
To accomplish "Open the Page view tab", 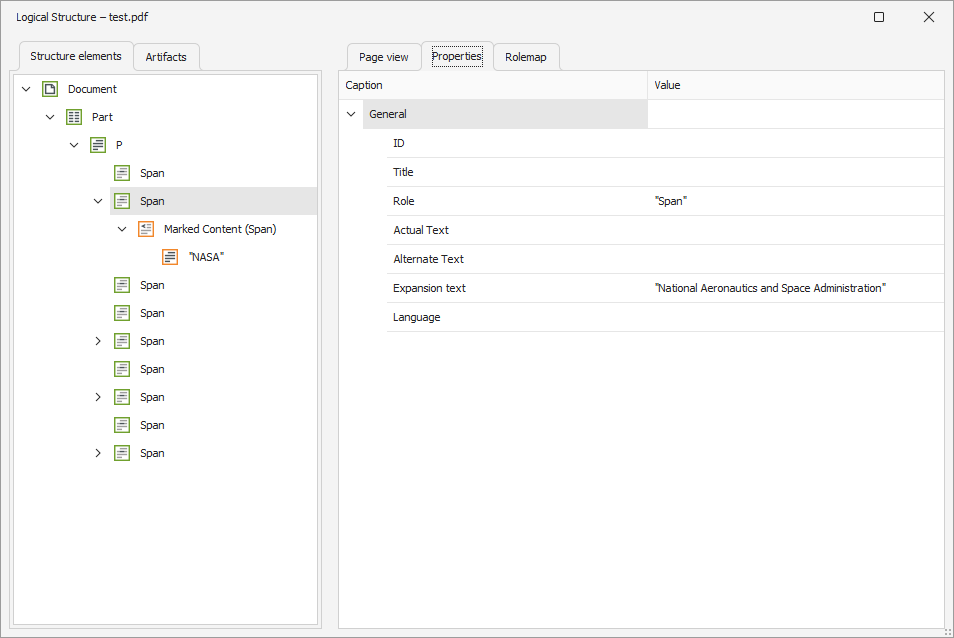I will [x=384, y=57].
